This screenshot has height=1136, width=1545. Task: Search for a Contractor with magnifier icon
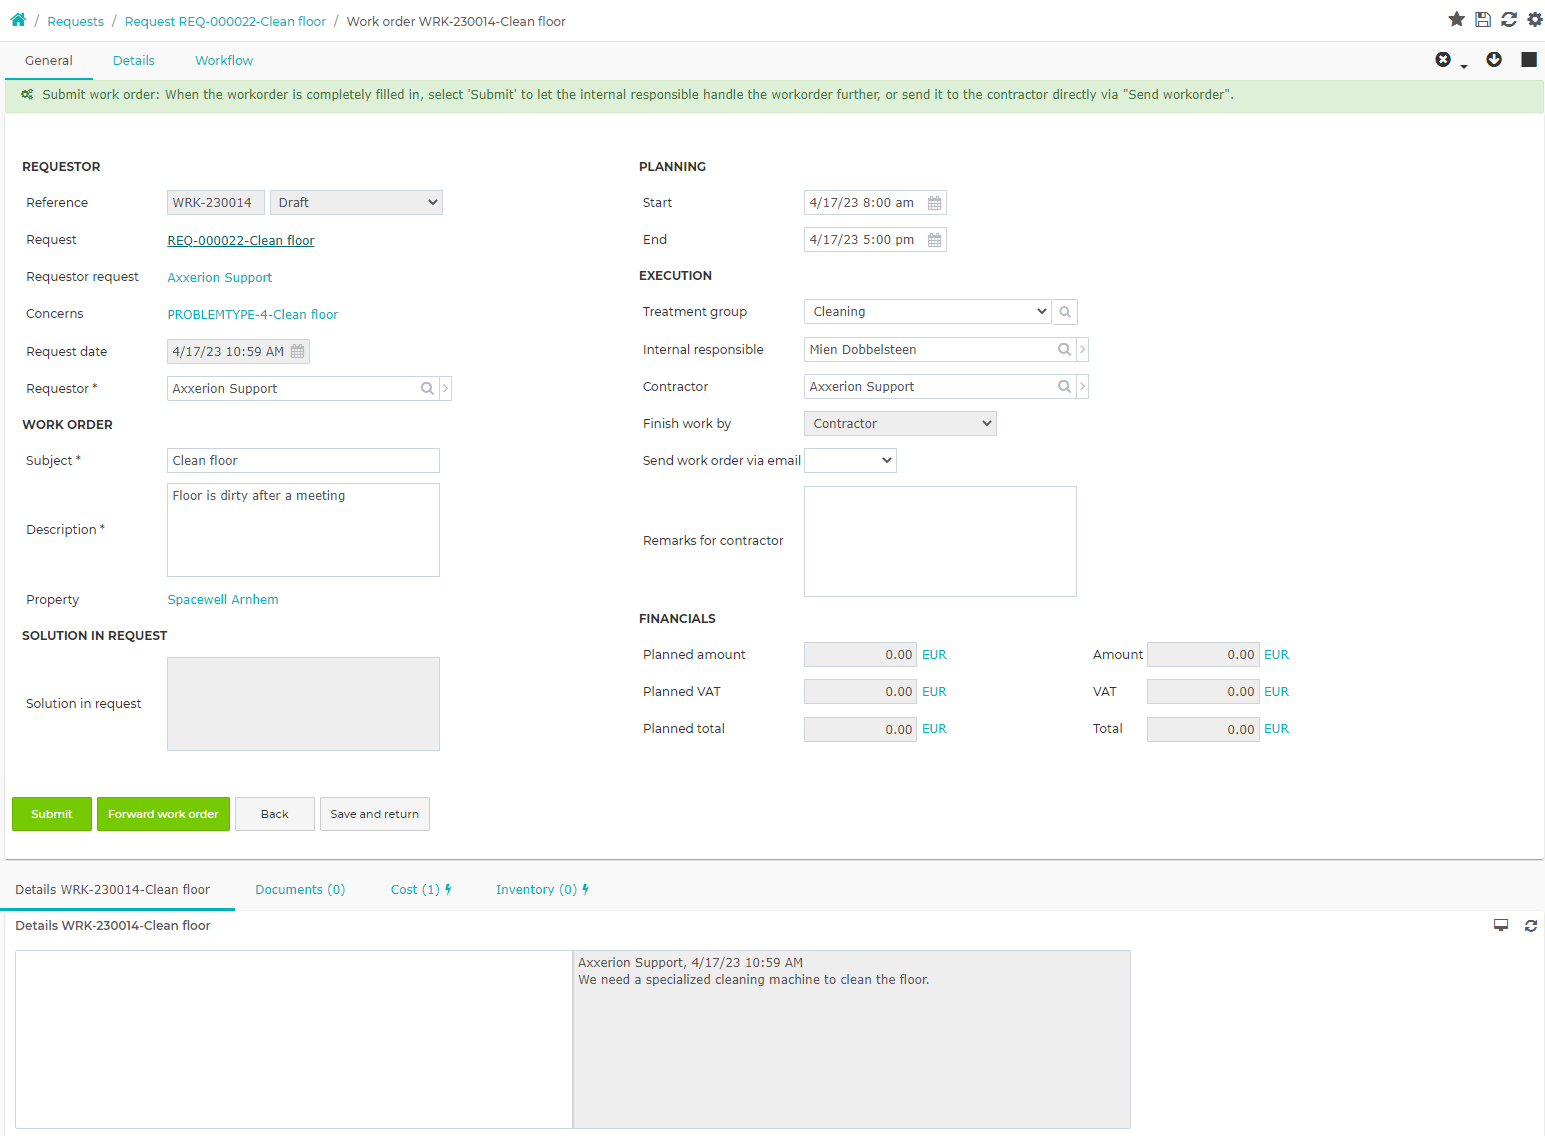[x=1064, y=387]
